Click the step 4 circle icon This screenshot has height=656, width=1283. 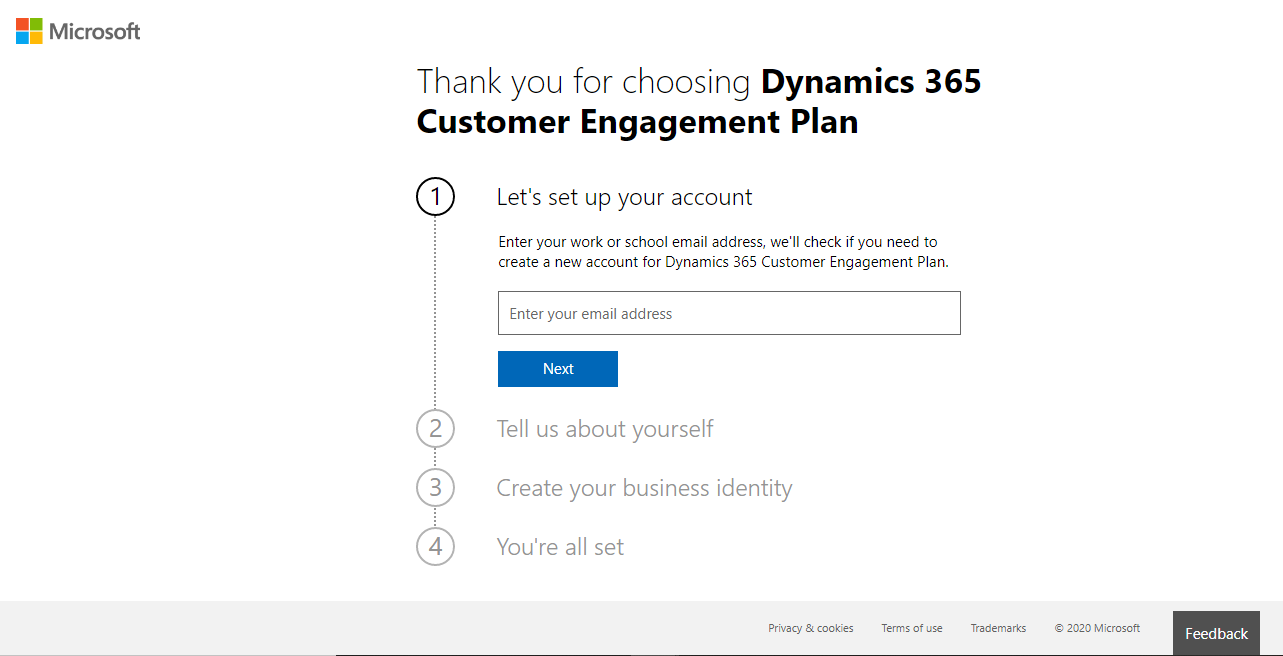point(435,547)
